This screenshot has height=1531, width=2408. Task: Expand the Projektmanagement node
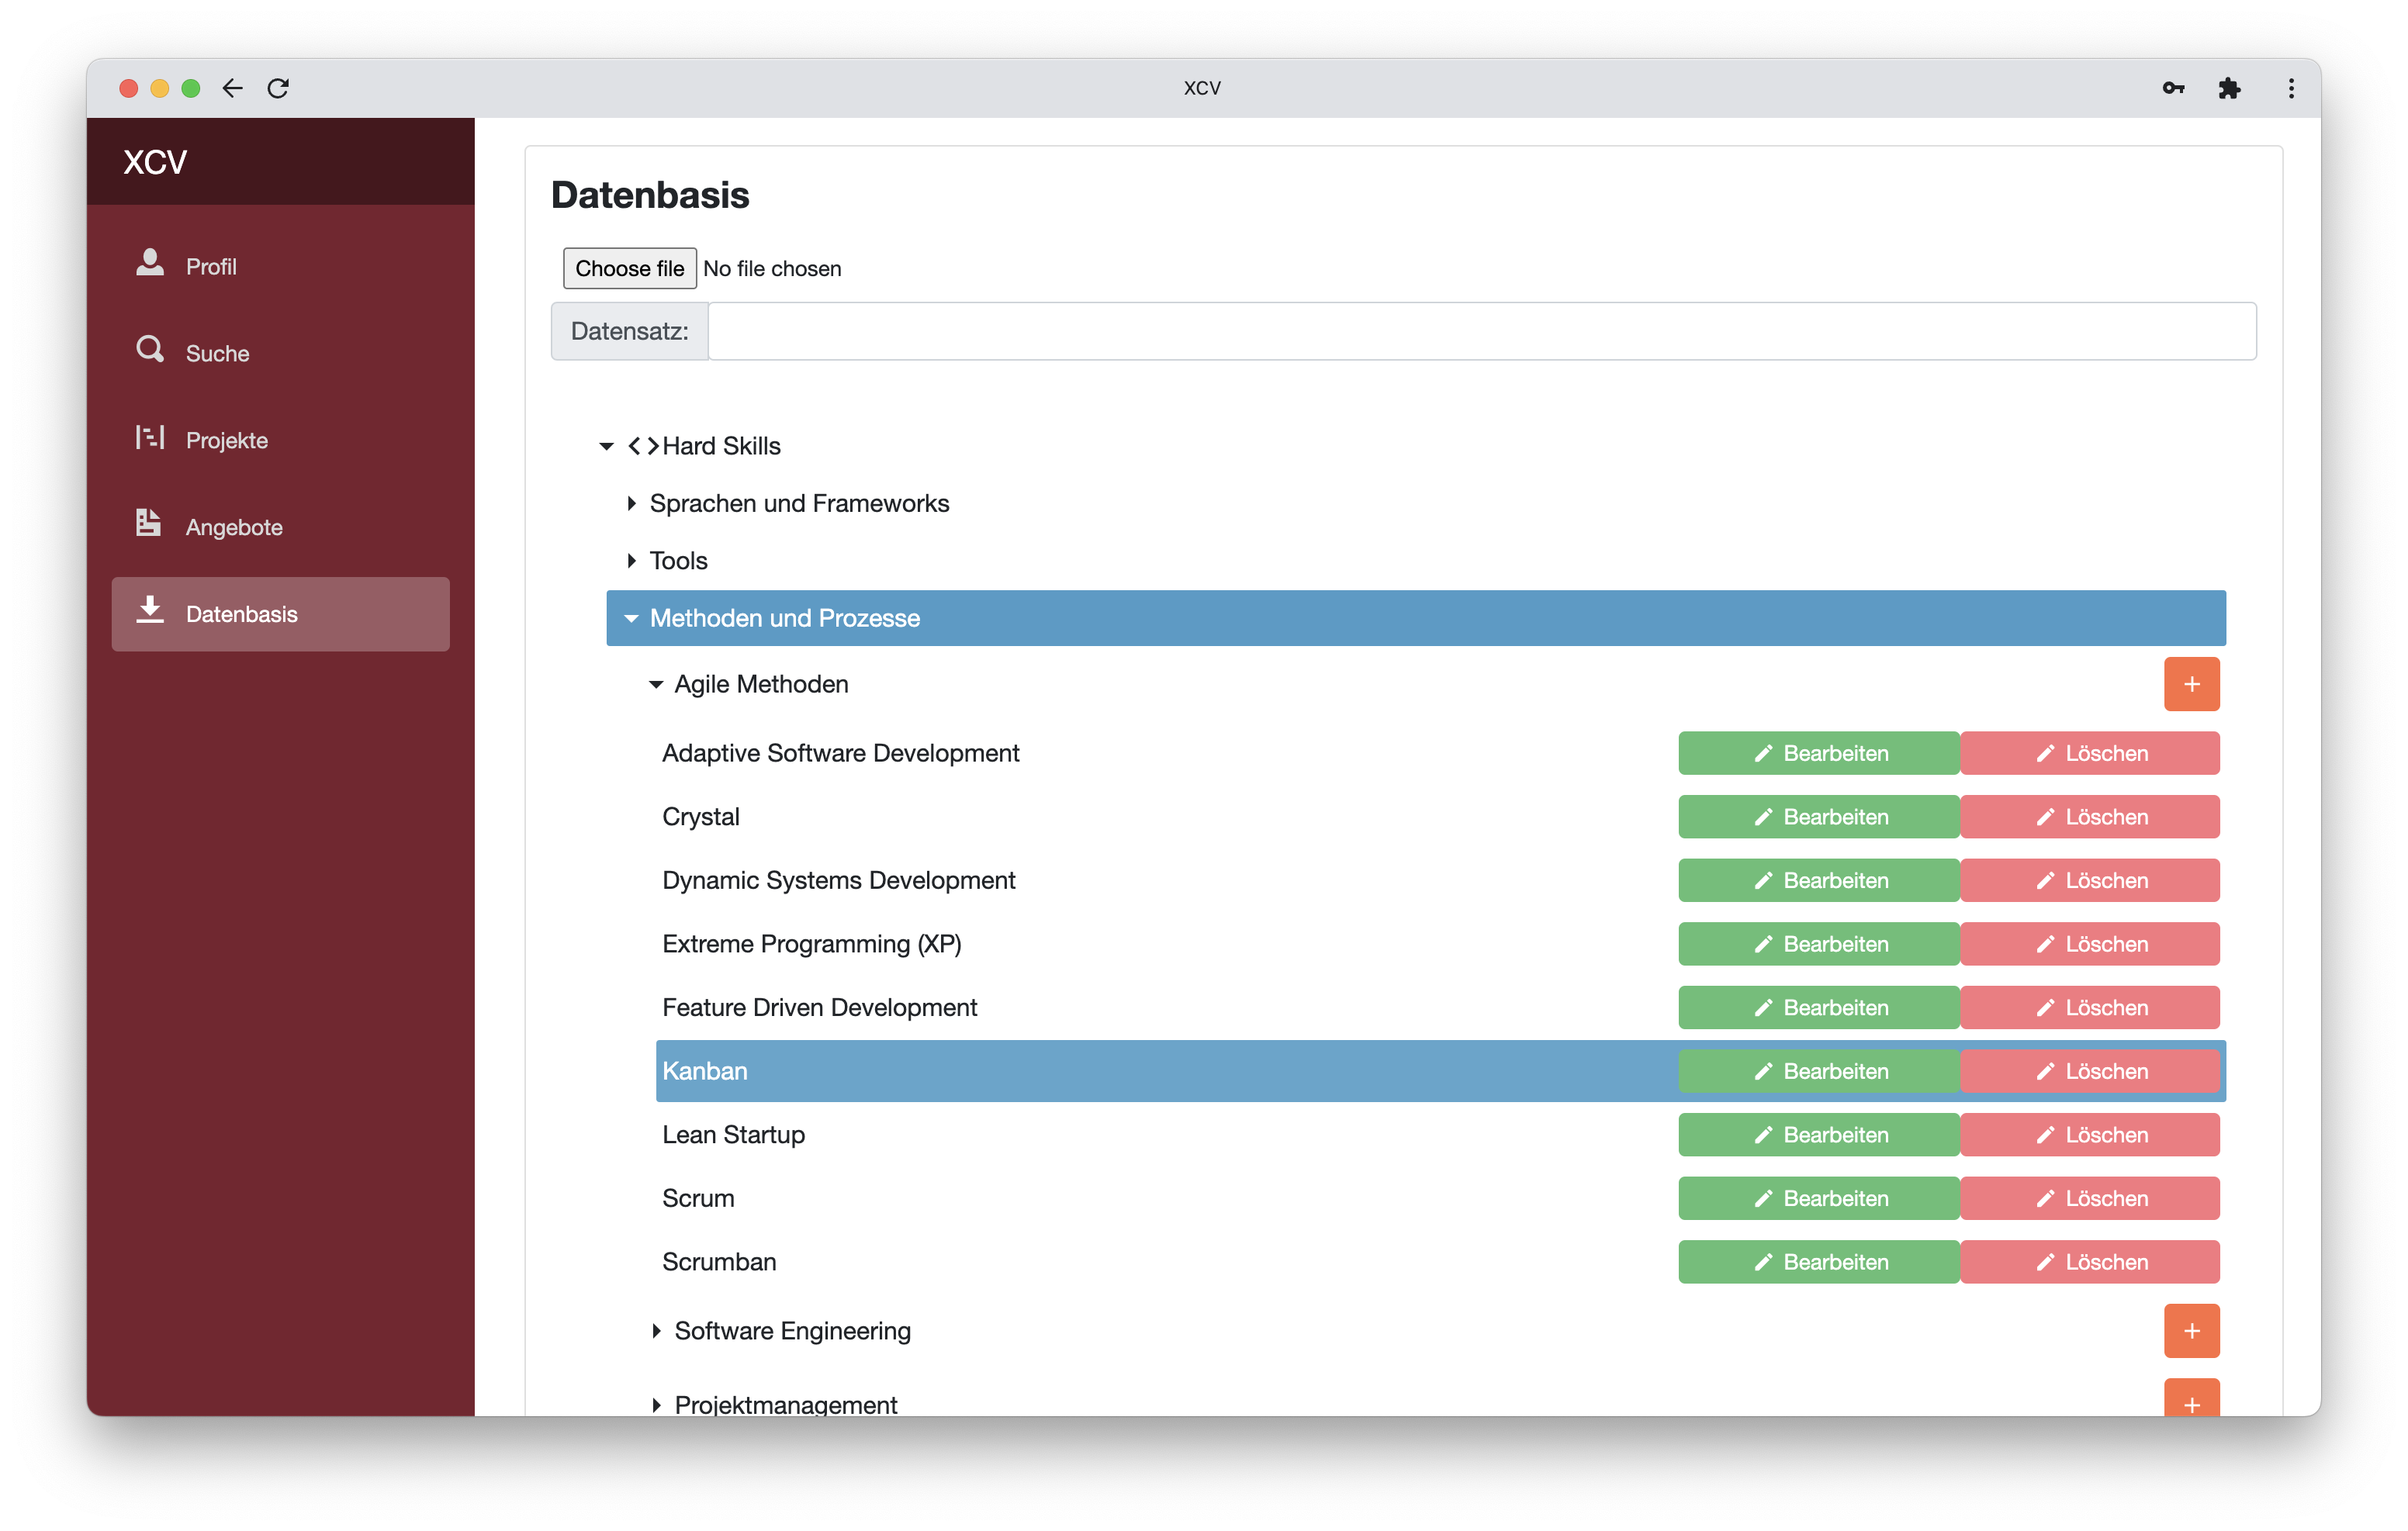pyautogui.click(x=656, y=1405)
